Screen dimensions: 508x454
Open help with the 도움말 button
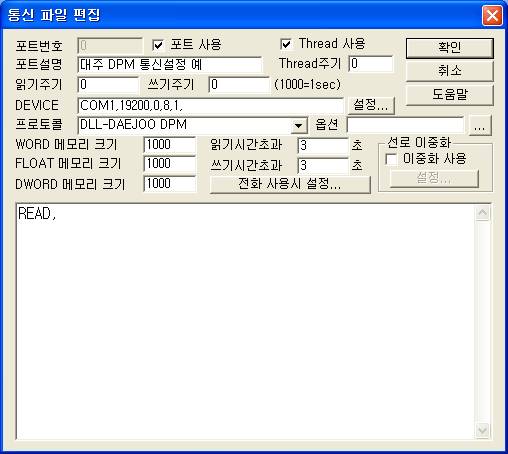click(x=449, y=95)
